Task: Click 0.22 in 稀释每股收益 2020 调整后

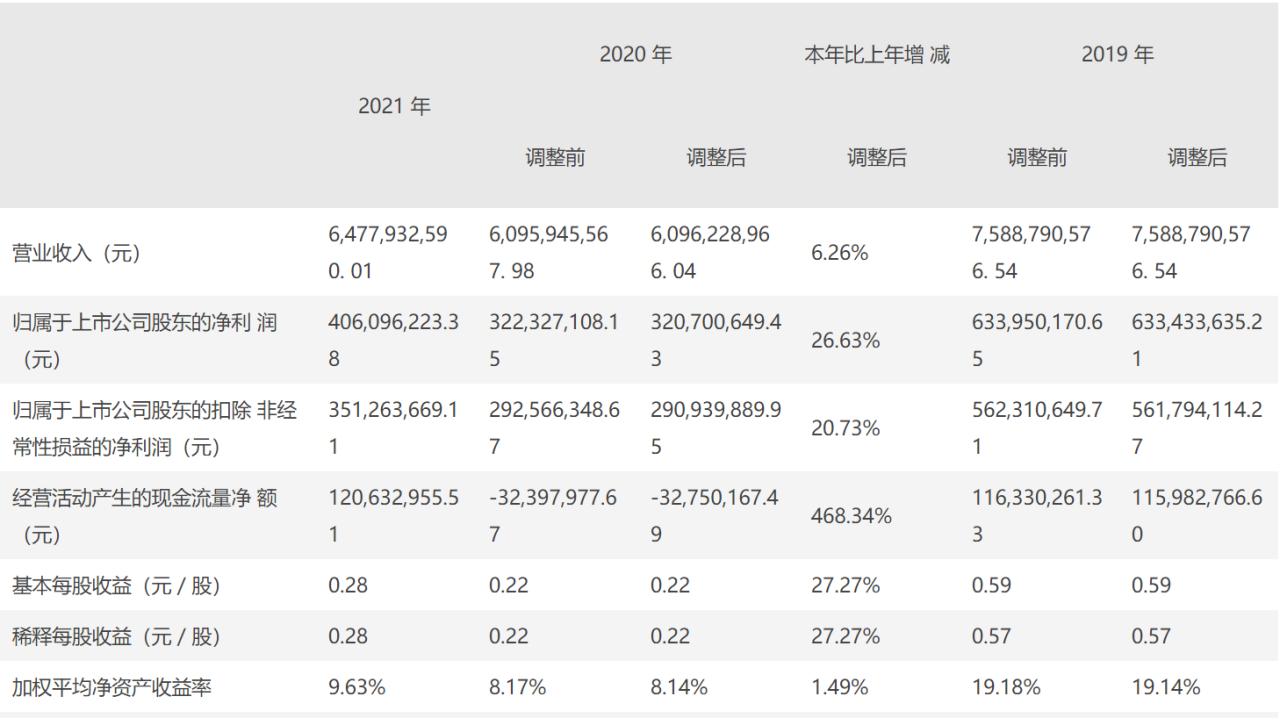Action: 670,636
